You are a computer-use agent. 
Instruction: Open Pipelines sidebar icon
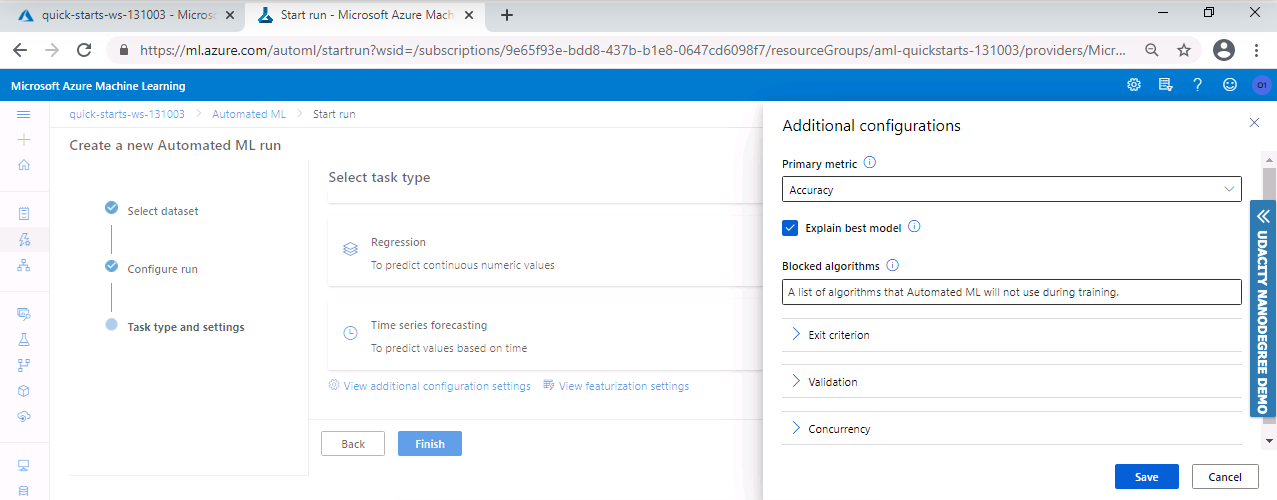pyautogui.click(x=24, y=365)
